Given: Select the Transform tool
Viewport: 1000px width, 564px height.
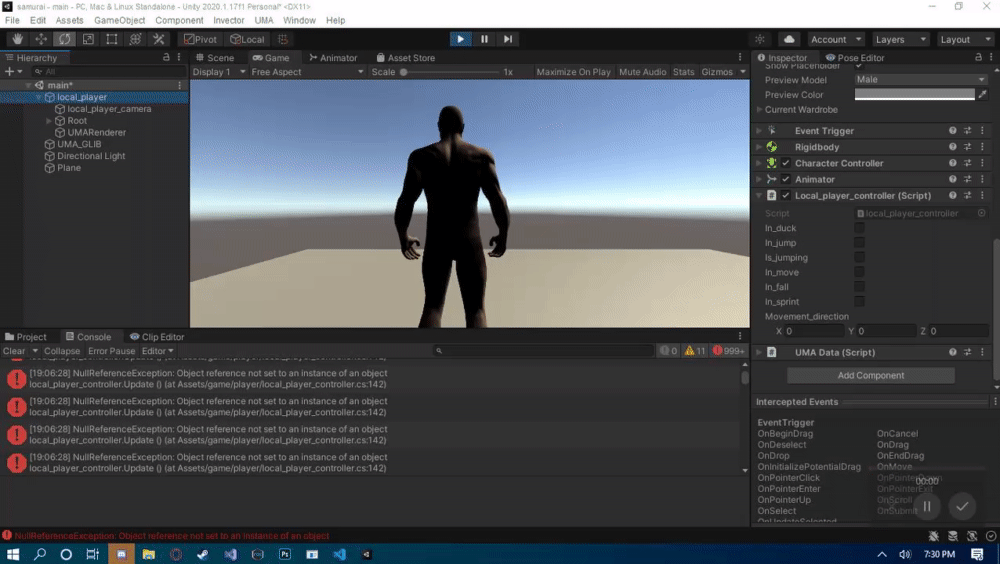Looking at the screenshot, I should [x=135, y=39].
